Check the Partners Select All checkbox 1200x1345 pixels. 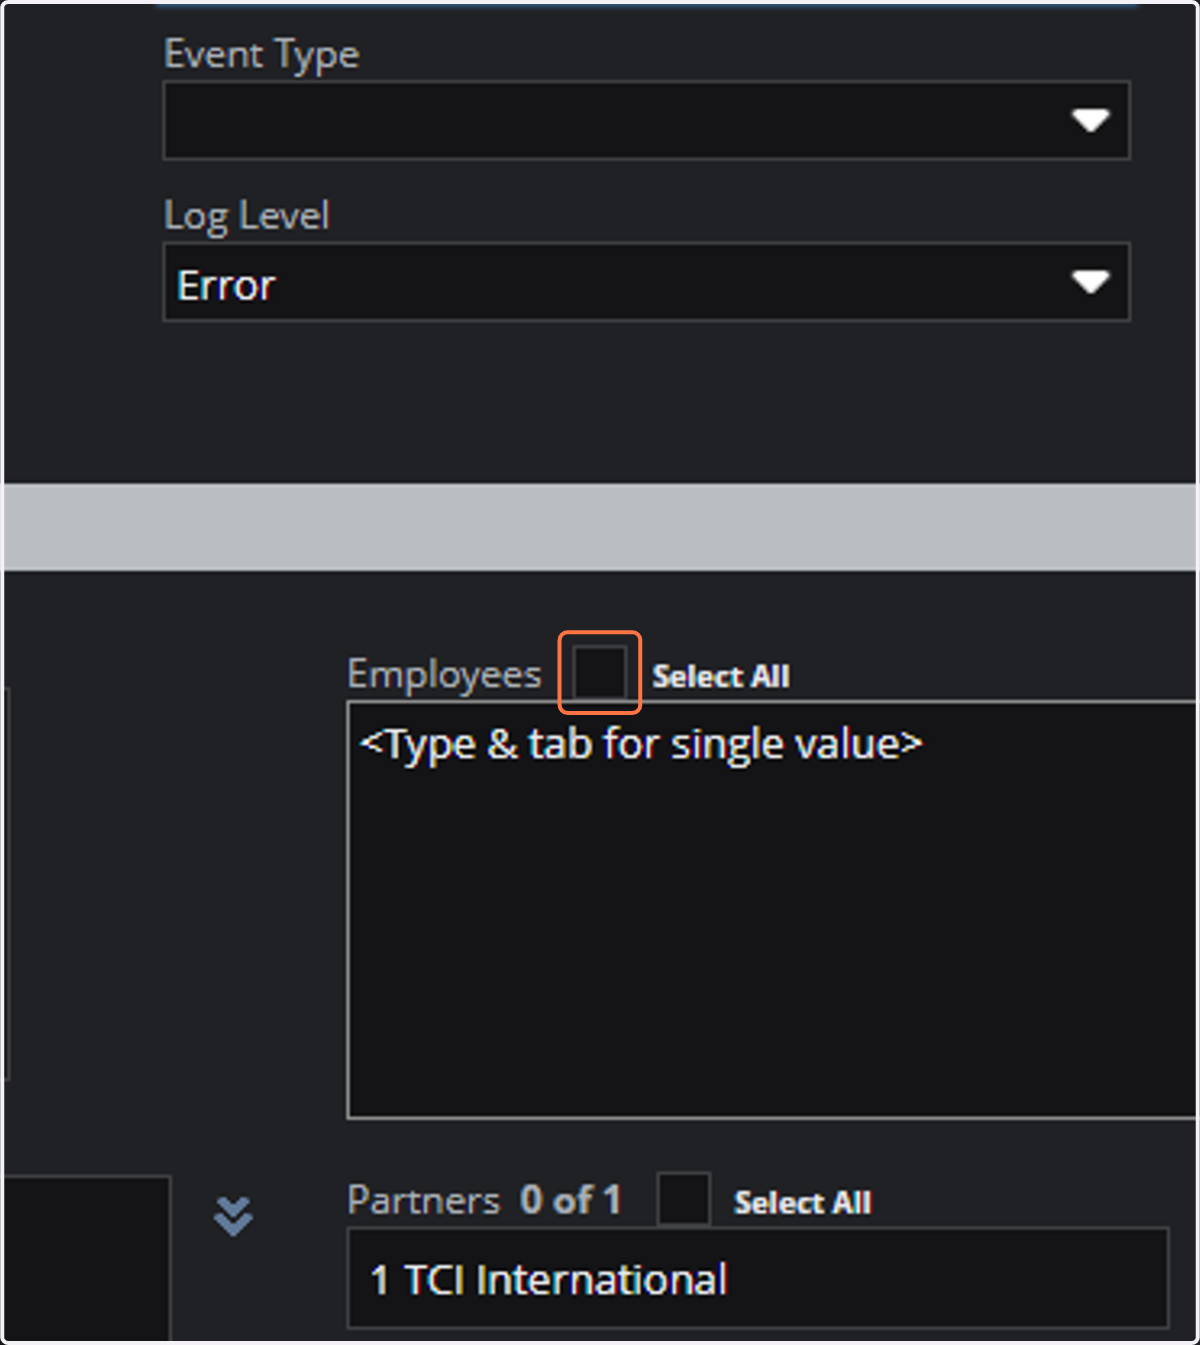(683, 1199)
